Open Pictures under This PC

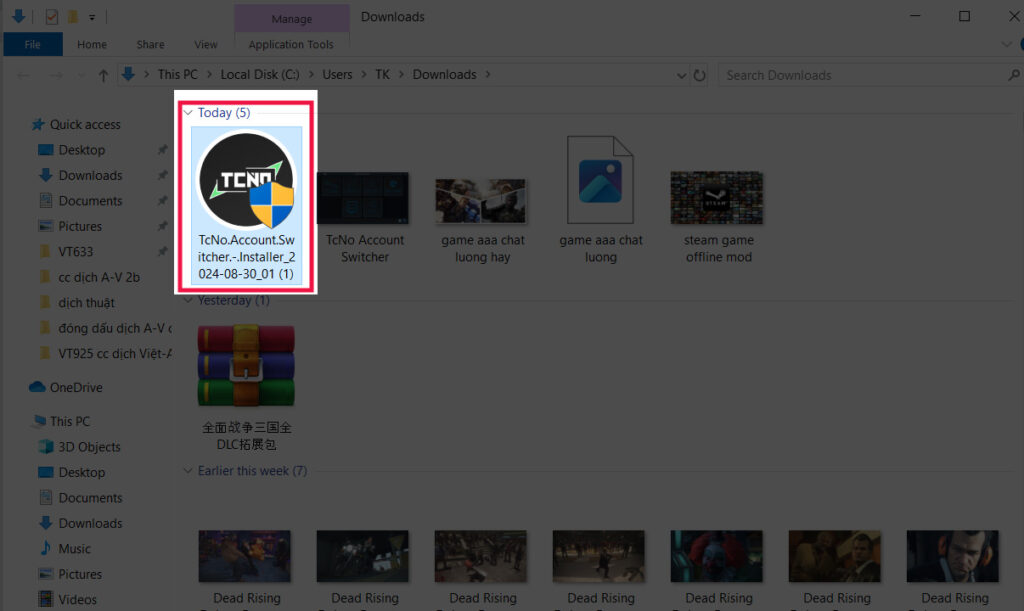[x=80, y=574]
